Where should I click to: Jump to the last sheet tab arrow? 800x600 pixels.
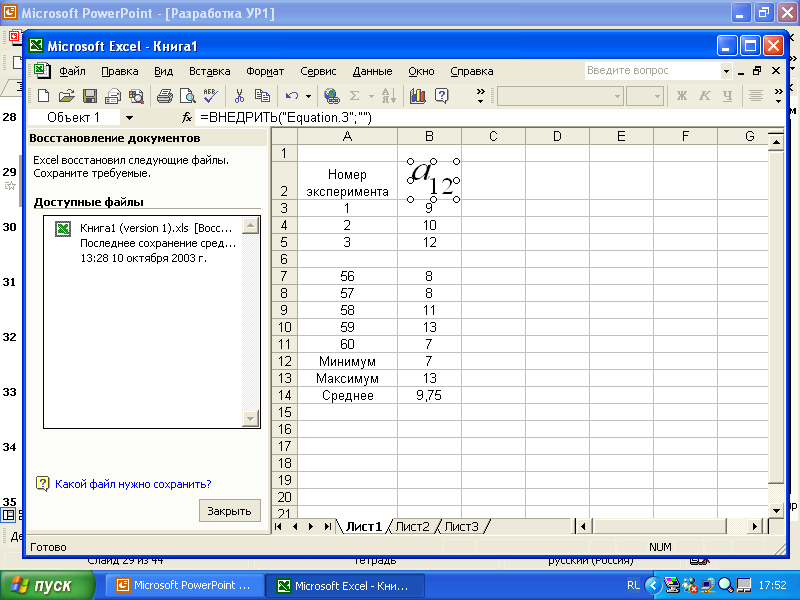328,527
